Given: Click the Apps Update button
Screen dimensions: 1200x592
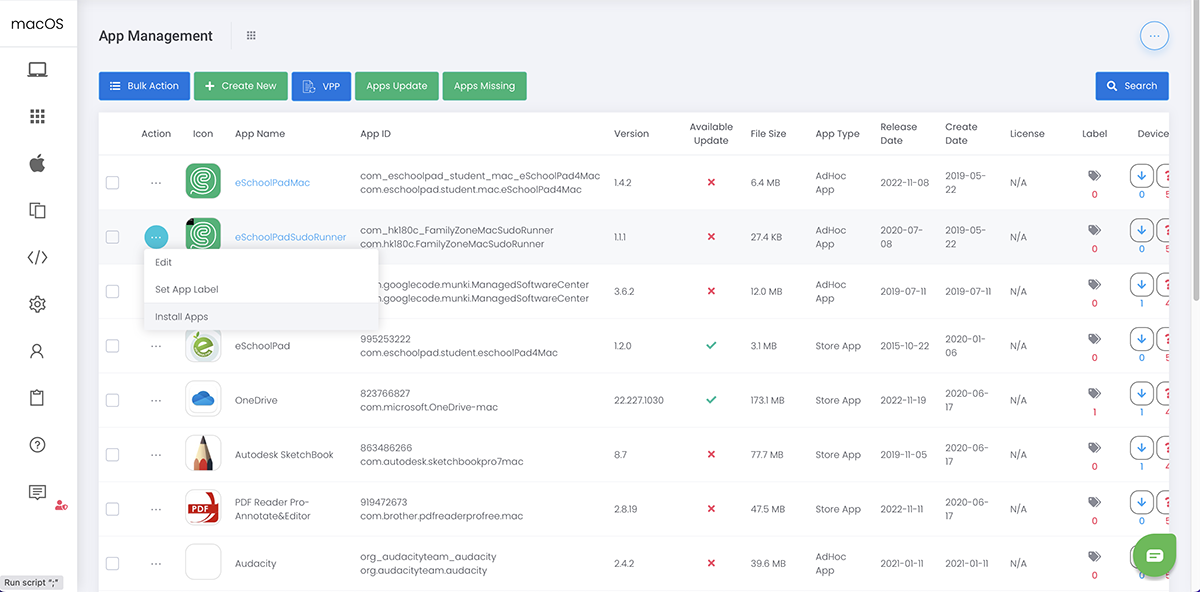Looking at the screenshot, I should pyautogui.click(x=396, y=86).
